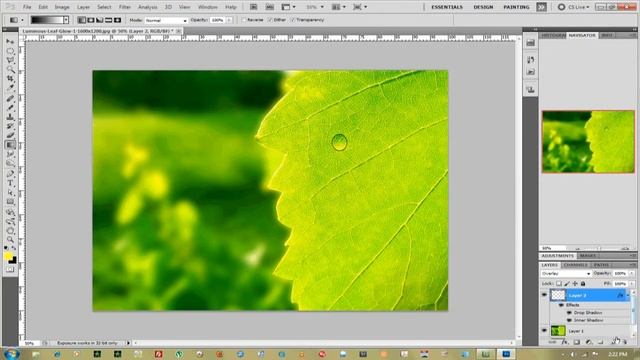Open the Image menu
The width and height of the screenshot is (640, 360).
point(62,7)
